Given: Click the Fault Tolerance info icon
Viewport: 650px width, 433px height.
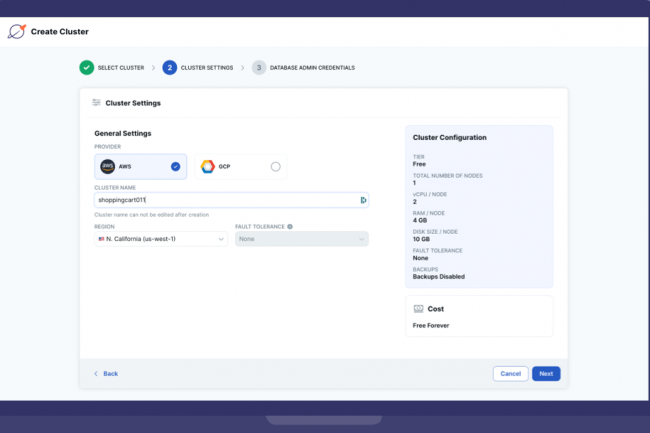Looking at the screenshot, I should point(290,226).
